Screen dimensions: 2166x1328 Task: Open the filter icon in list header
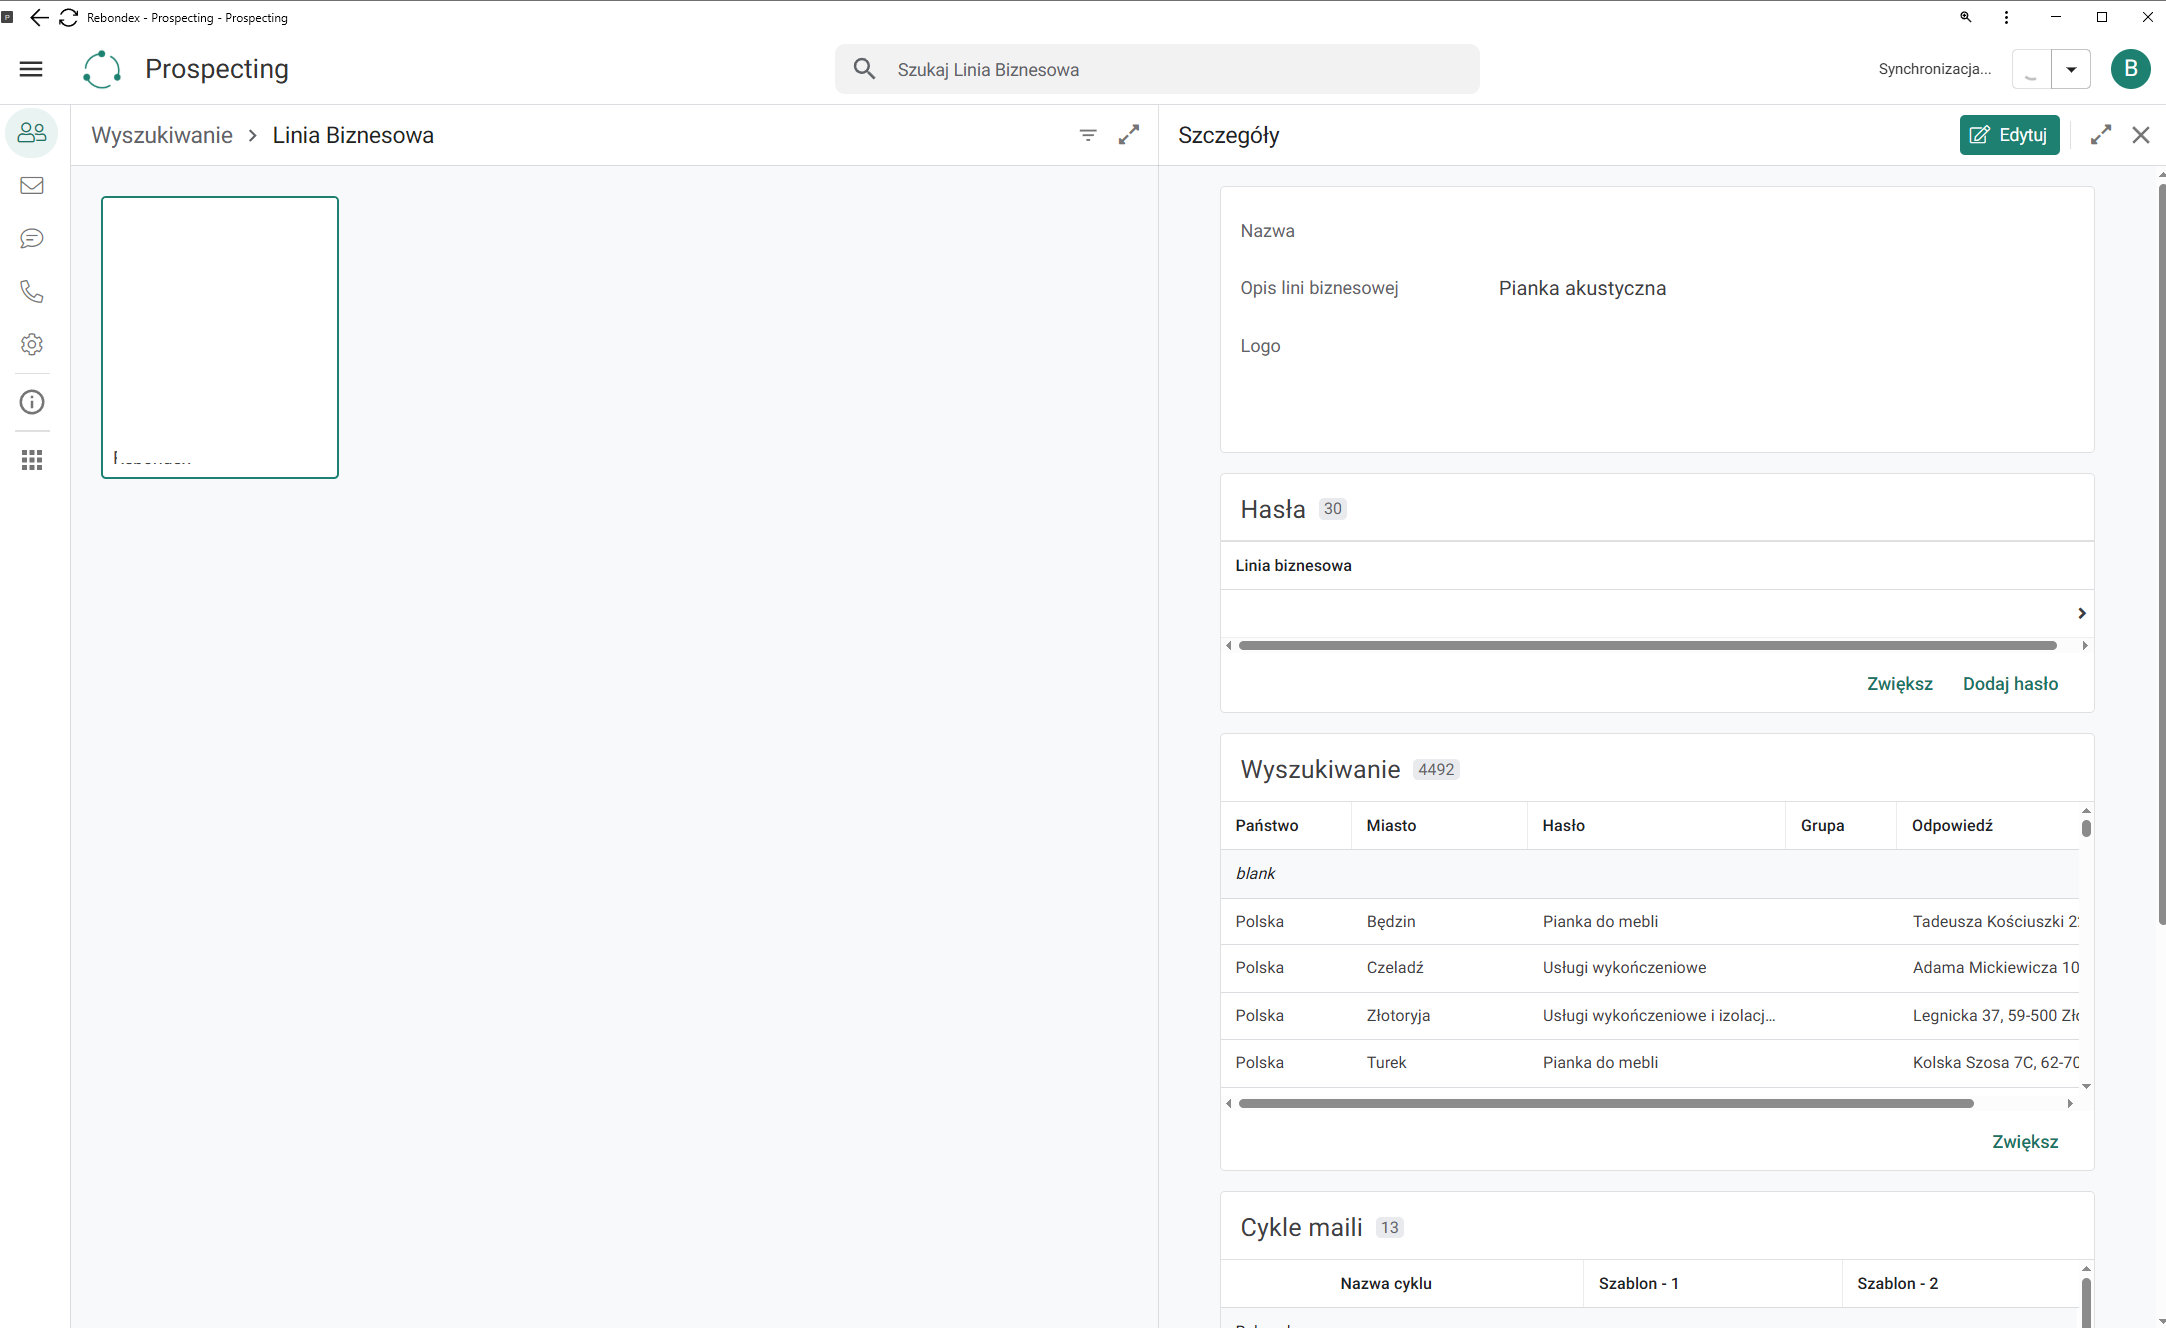[x=1088, y=135]
